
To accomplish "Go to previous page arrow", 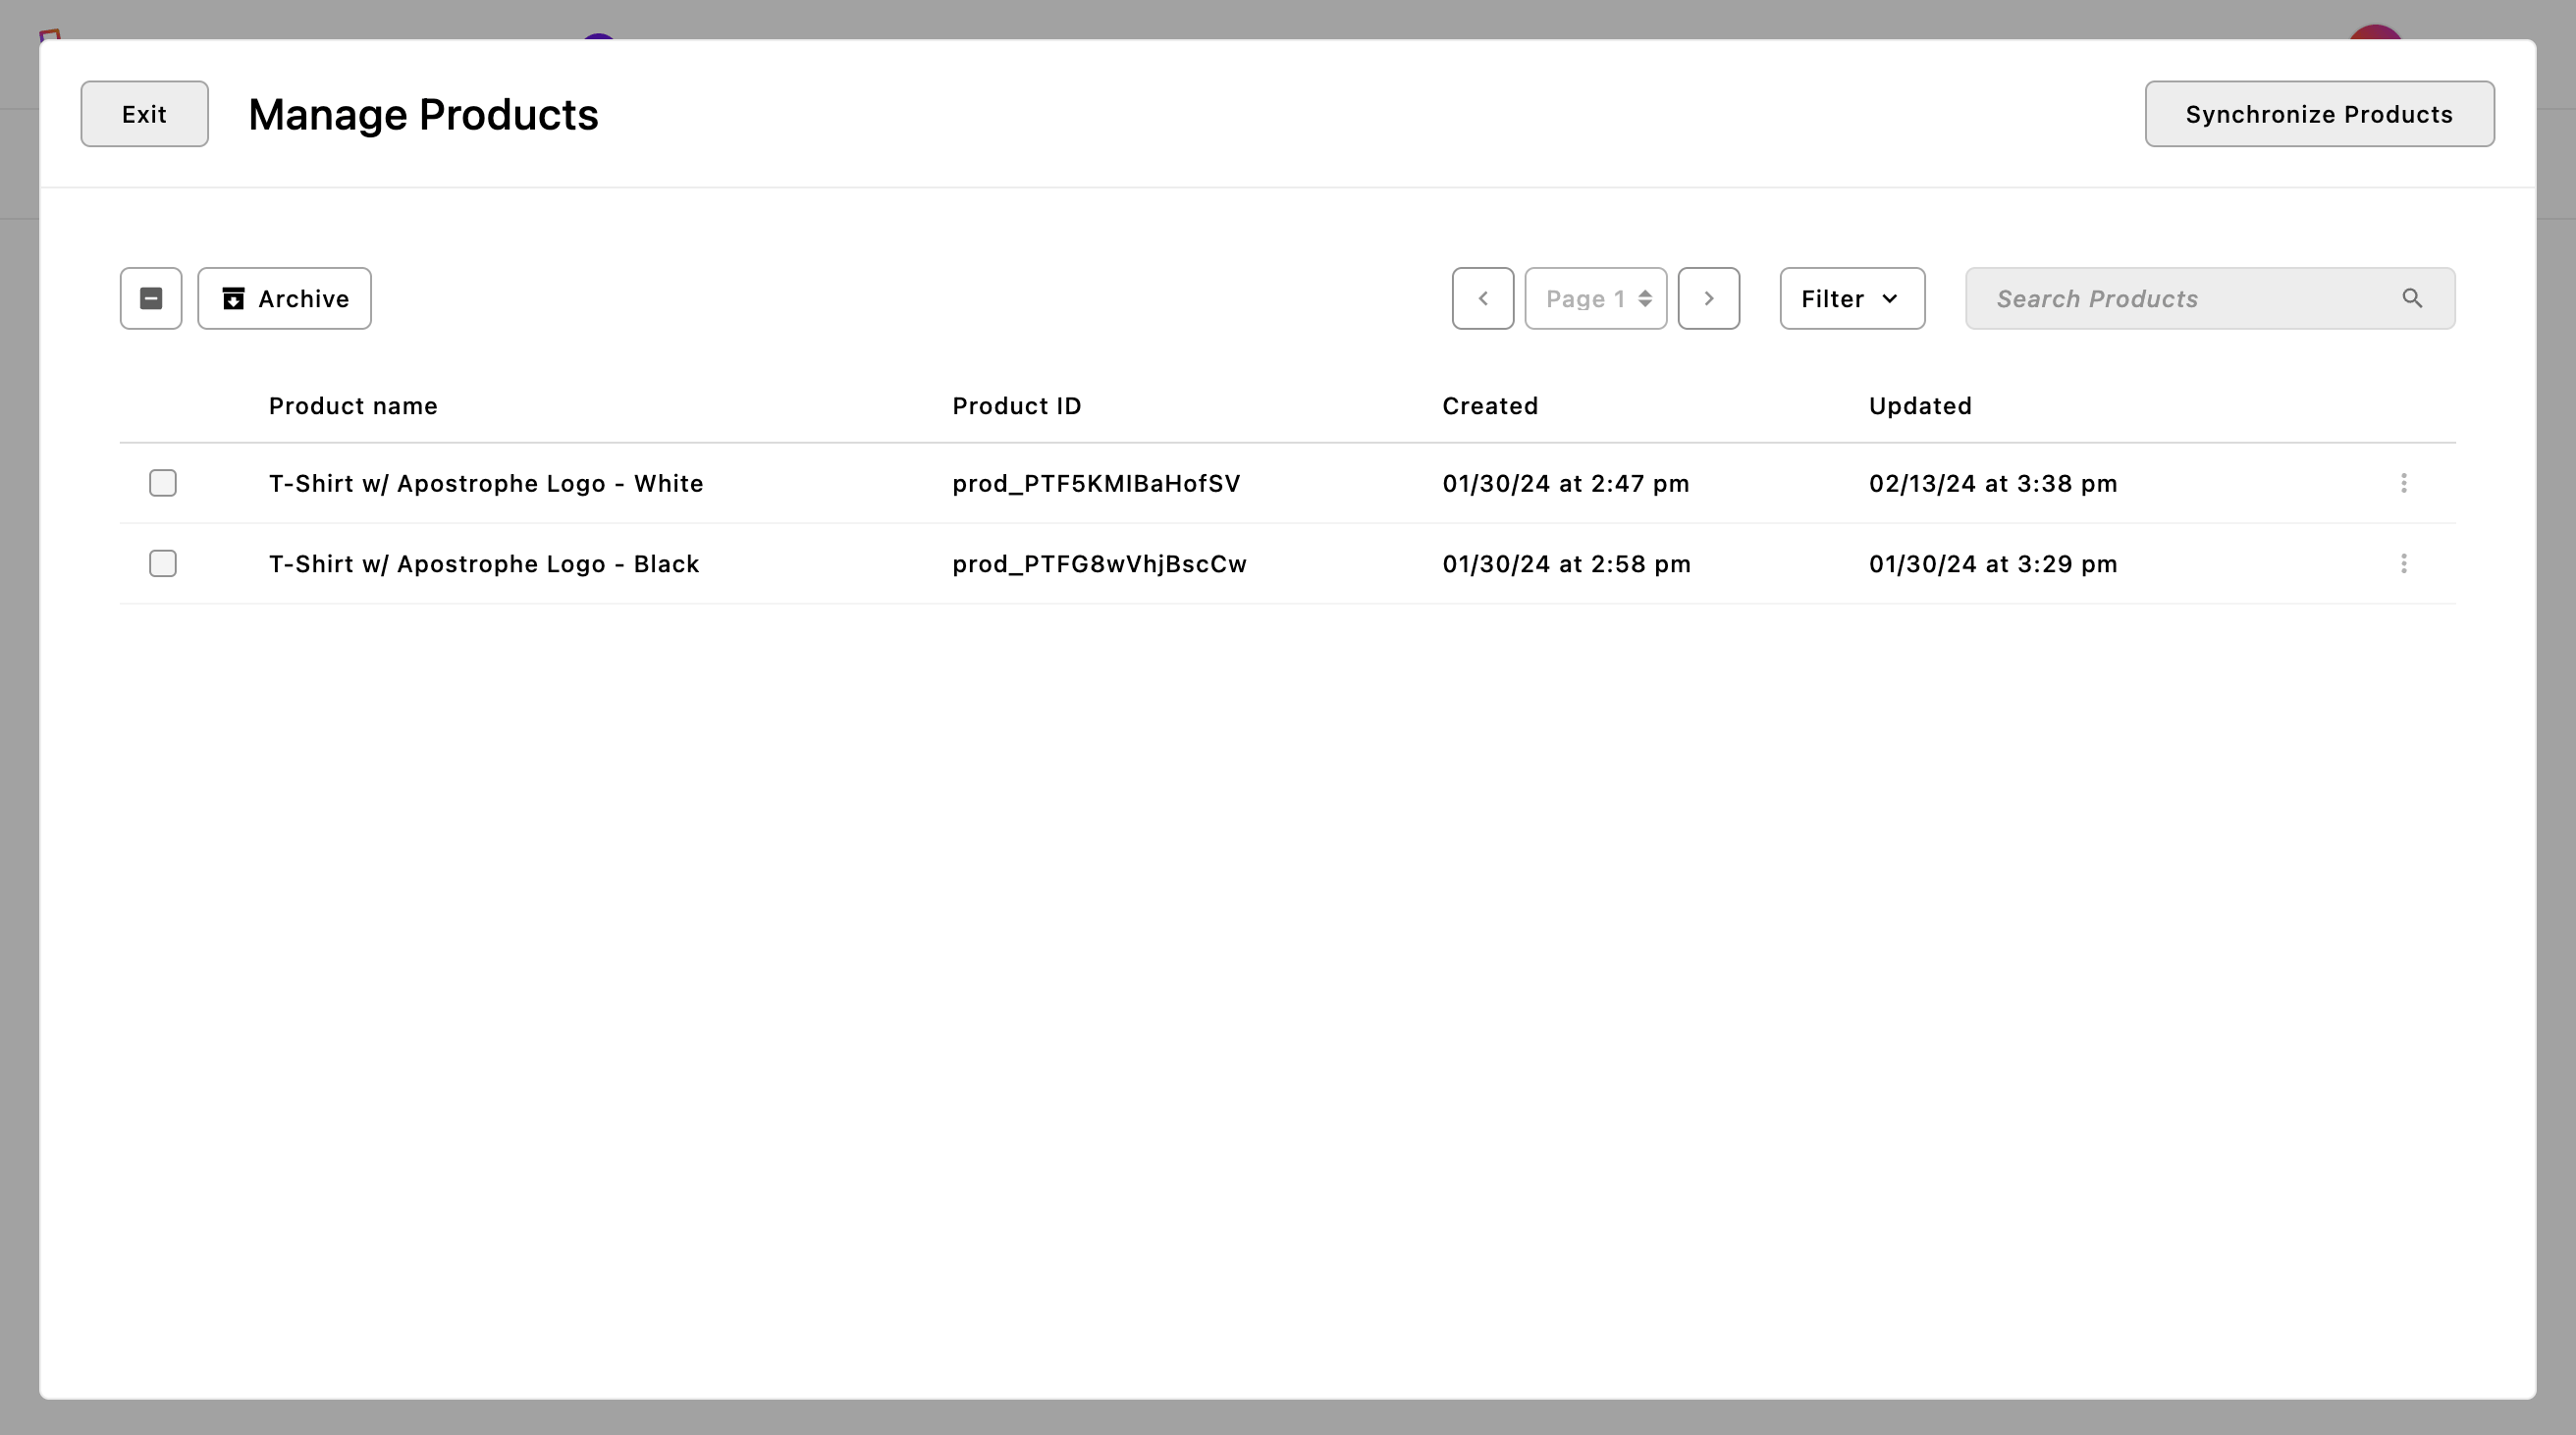I will 1482,298.
